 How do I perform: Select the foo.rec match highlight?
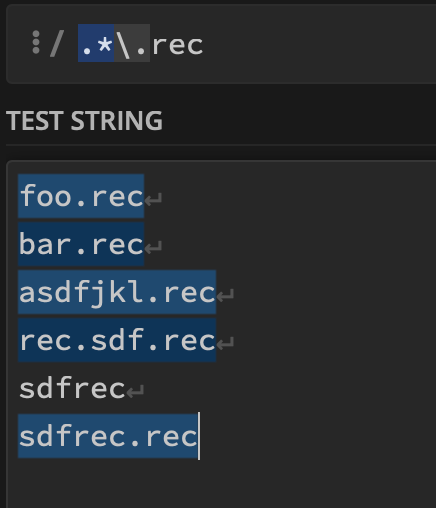81,196
